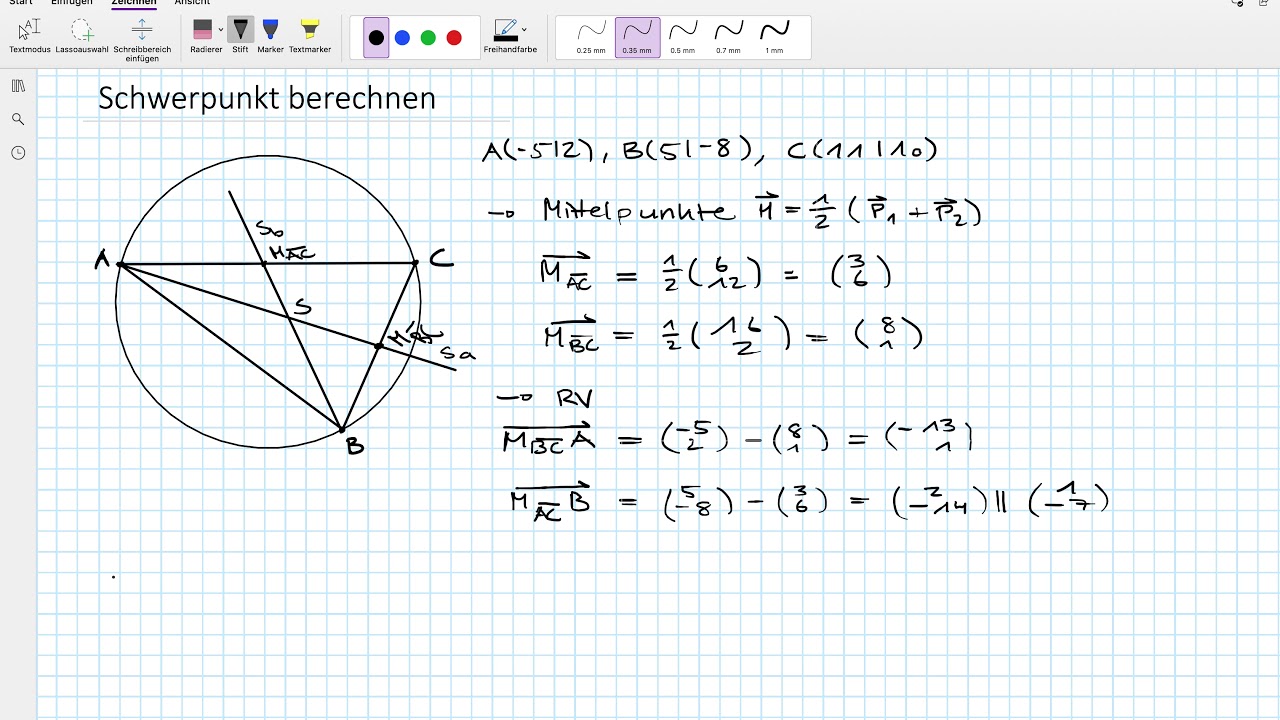Open search from the sidebar magnifier

pyautogui.click(x=18, y=119)
